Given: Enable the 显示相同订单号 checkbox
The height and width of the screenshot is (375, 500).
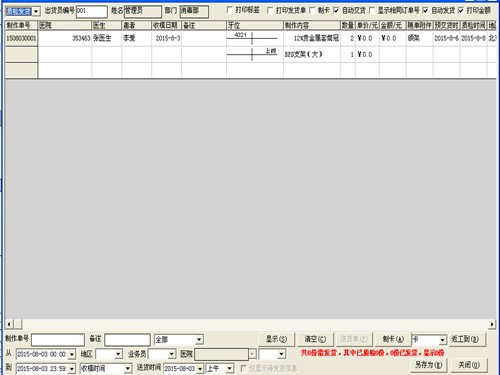Looking at the screenshot, I should tap(372, 11).
